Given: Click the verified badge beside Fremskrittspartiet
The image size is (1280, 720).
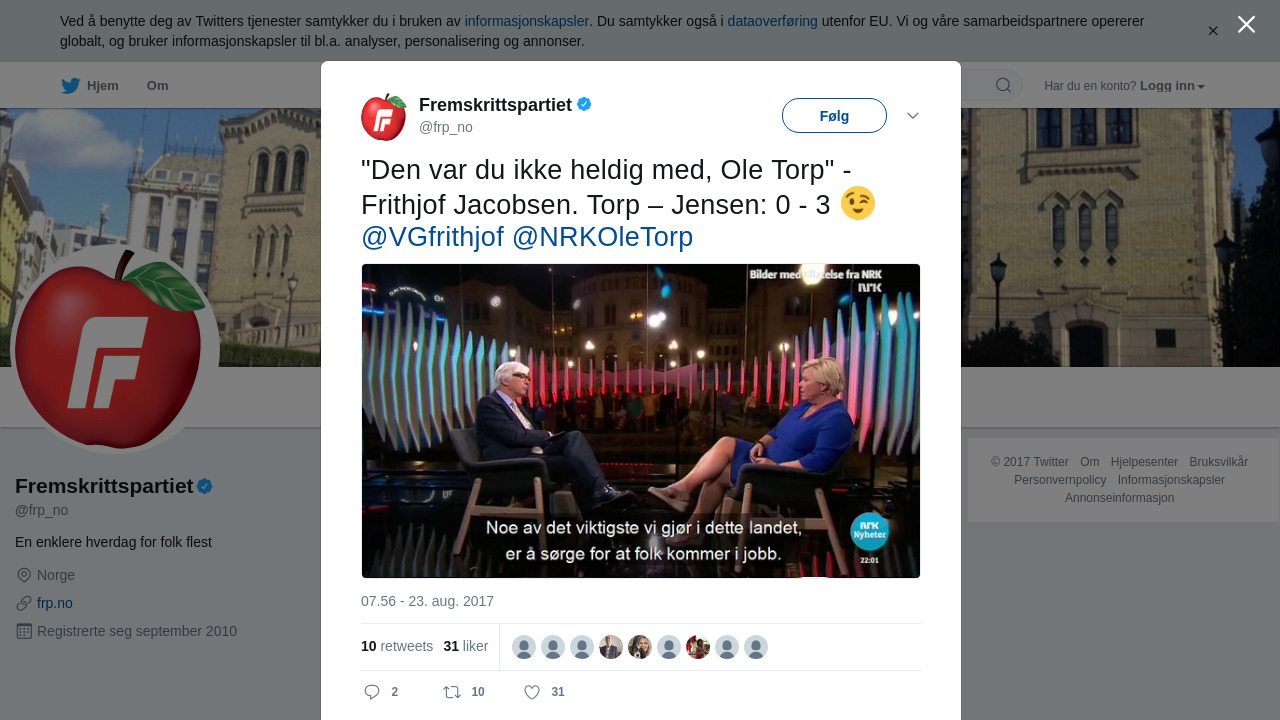Looking at the screenshot, I should click(x=584, y=104).
